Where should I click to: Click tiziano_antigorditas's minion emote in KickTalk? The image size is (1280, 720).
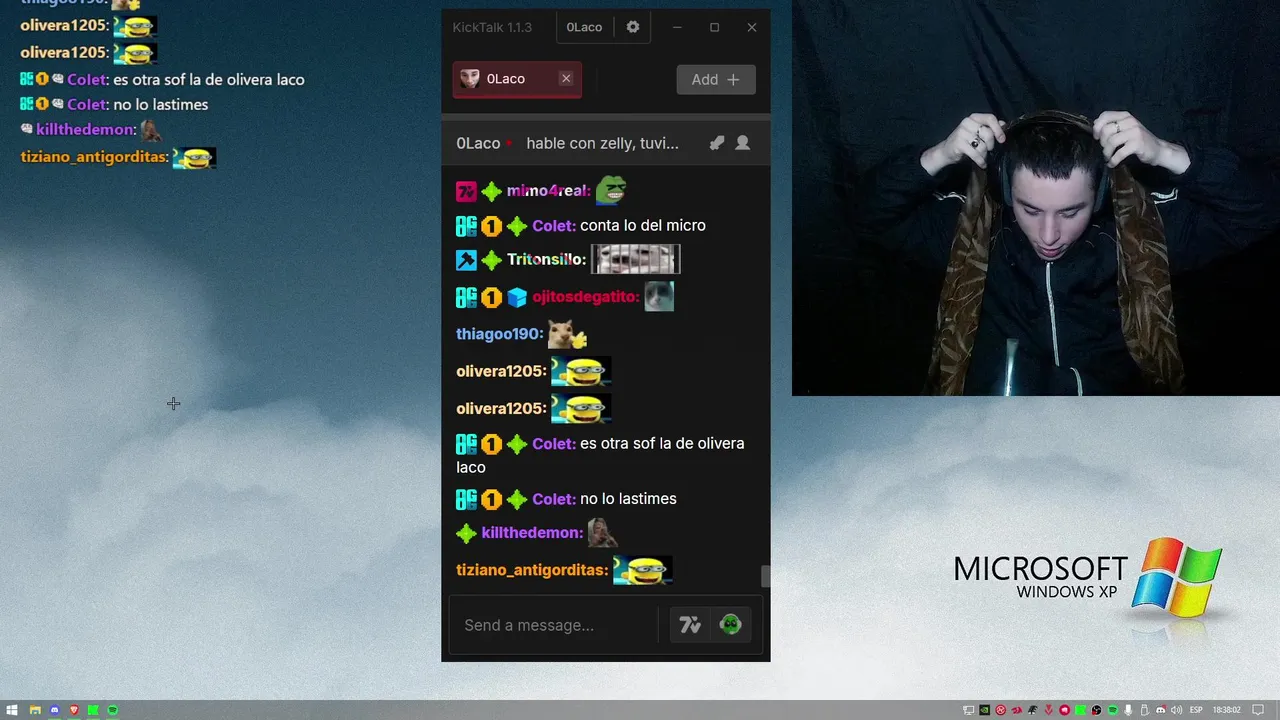point(642,570)
